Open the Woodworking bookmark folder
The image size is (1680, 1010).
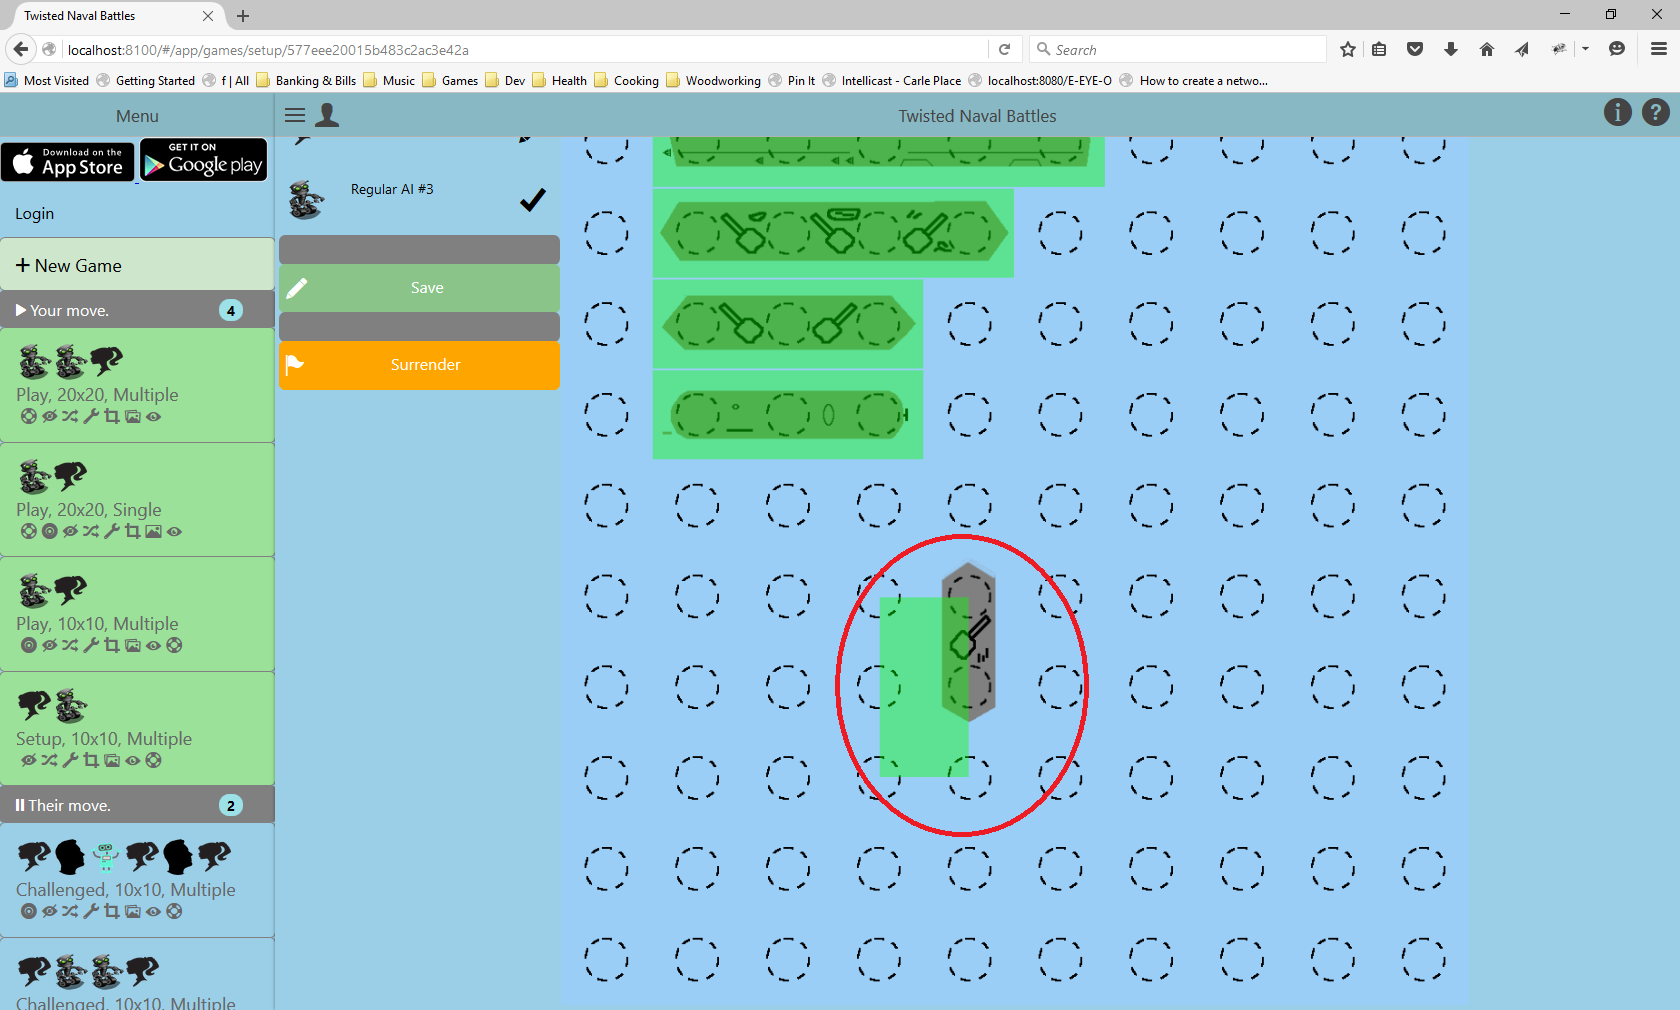(x=714, y=81)
